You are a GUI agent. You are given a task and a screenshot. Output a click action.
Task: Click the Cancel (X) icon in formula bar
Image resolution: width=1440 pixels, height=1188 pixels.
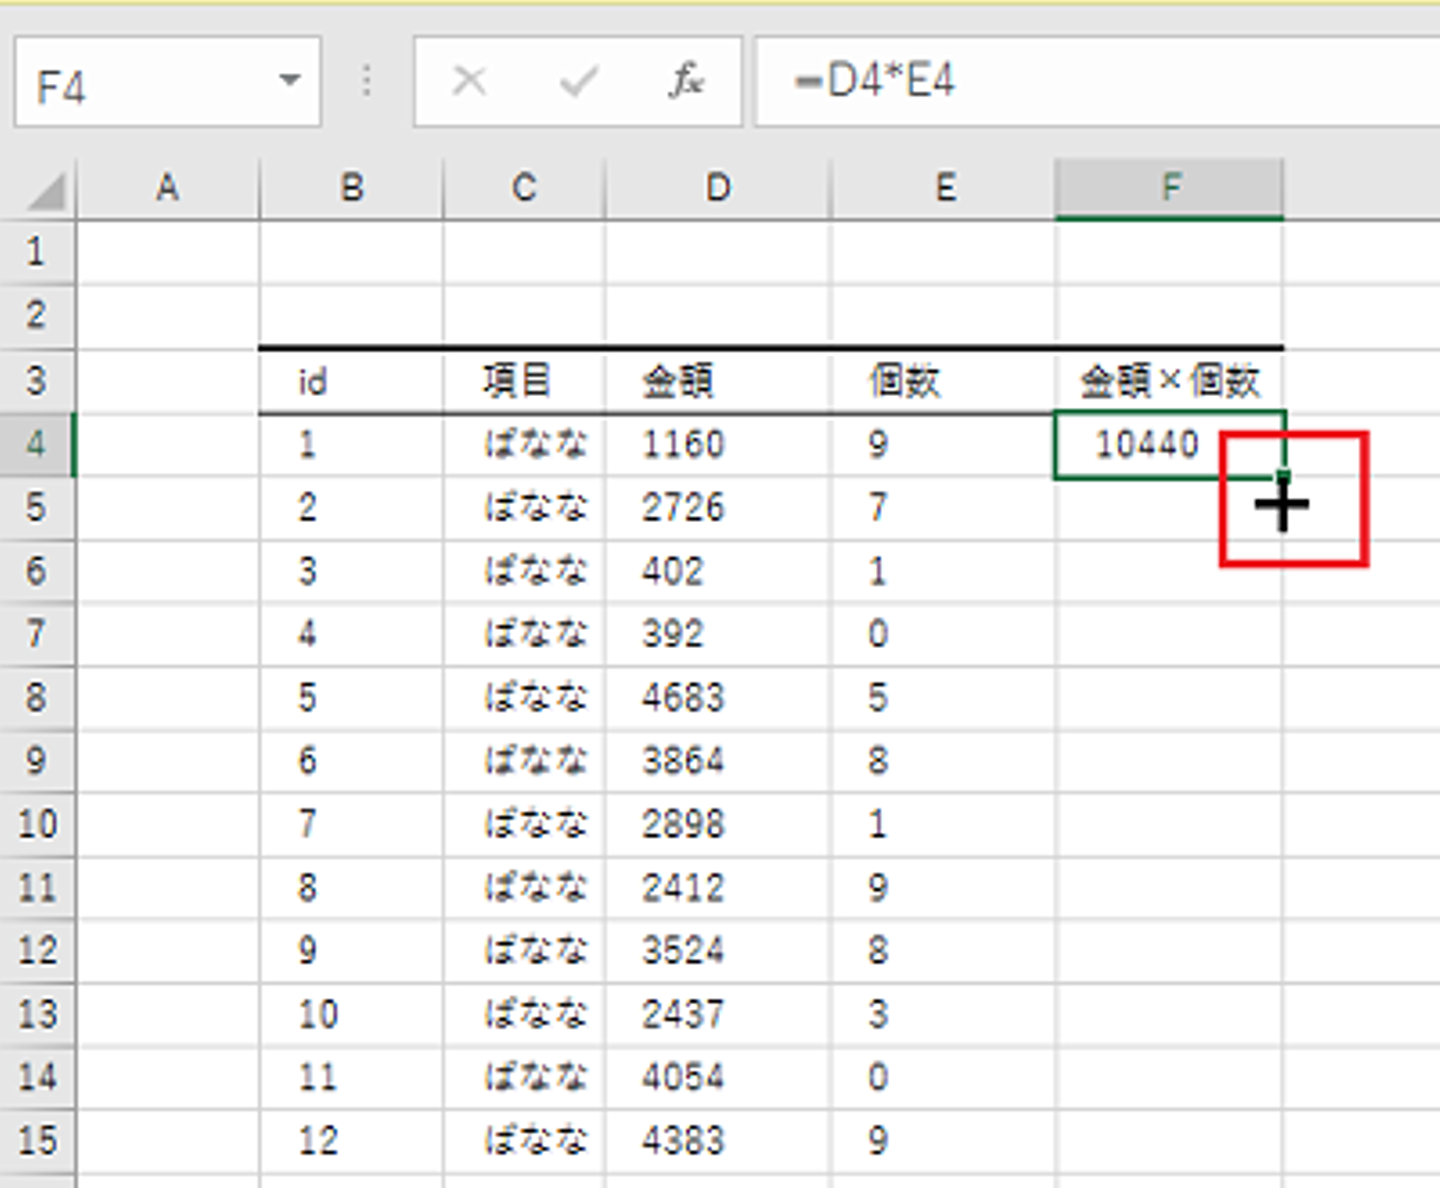(469, 81)
